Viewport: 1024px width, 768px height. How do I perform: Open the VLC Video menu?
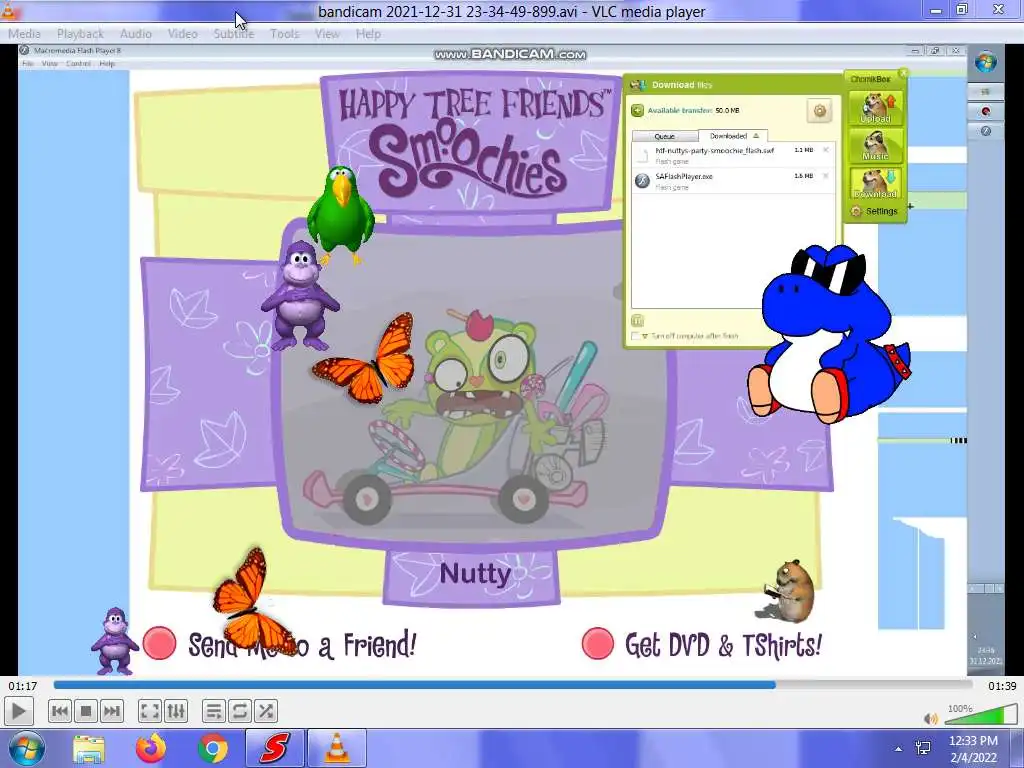tap(182, 33)
